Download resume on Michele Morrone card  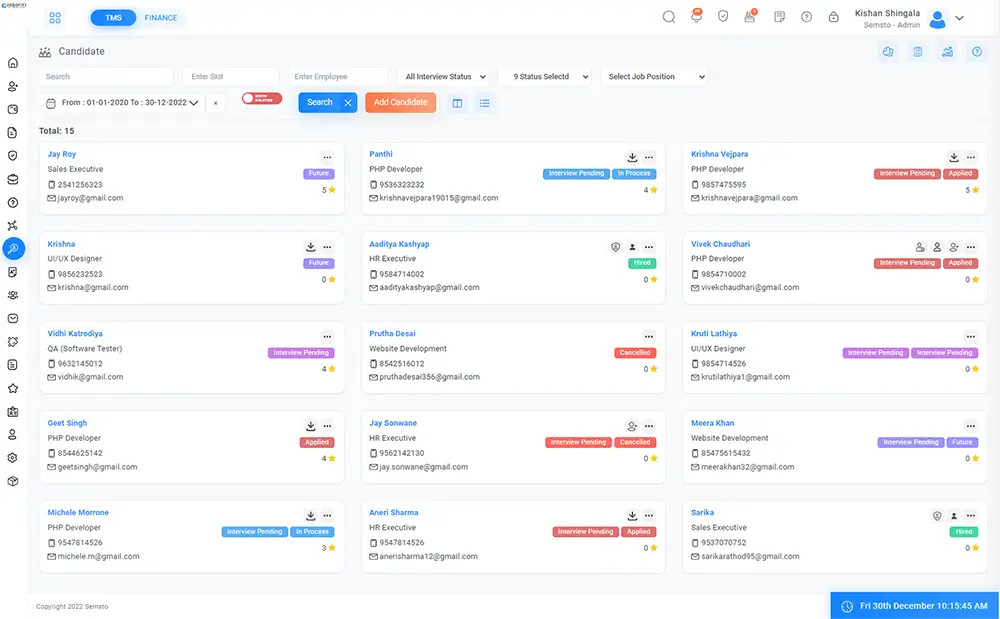click(311, 515)
